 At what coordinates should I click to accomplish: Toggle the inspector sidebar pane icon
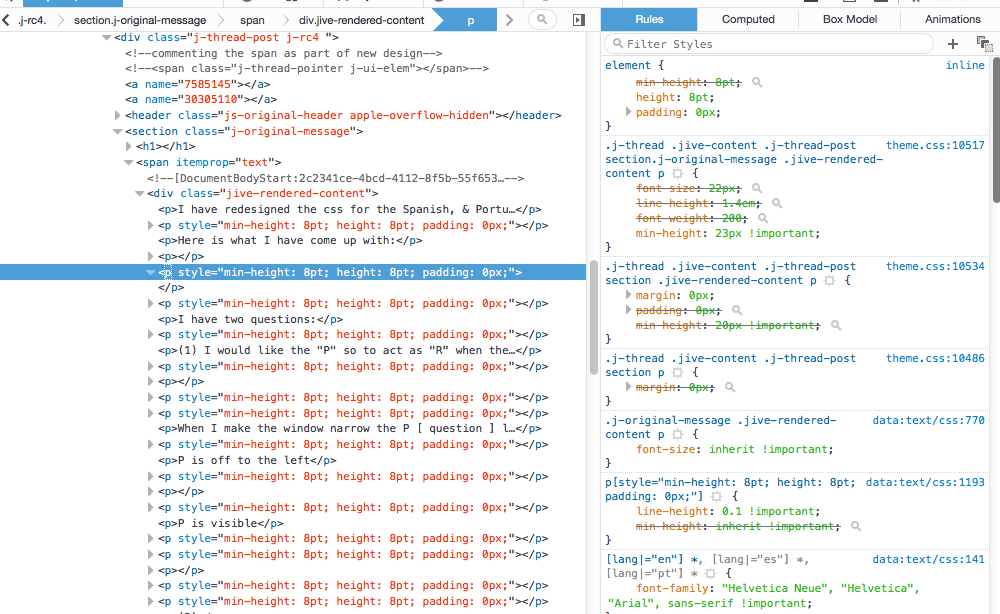(x=578, y=20)
